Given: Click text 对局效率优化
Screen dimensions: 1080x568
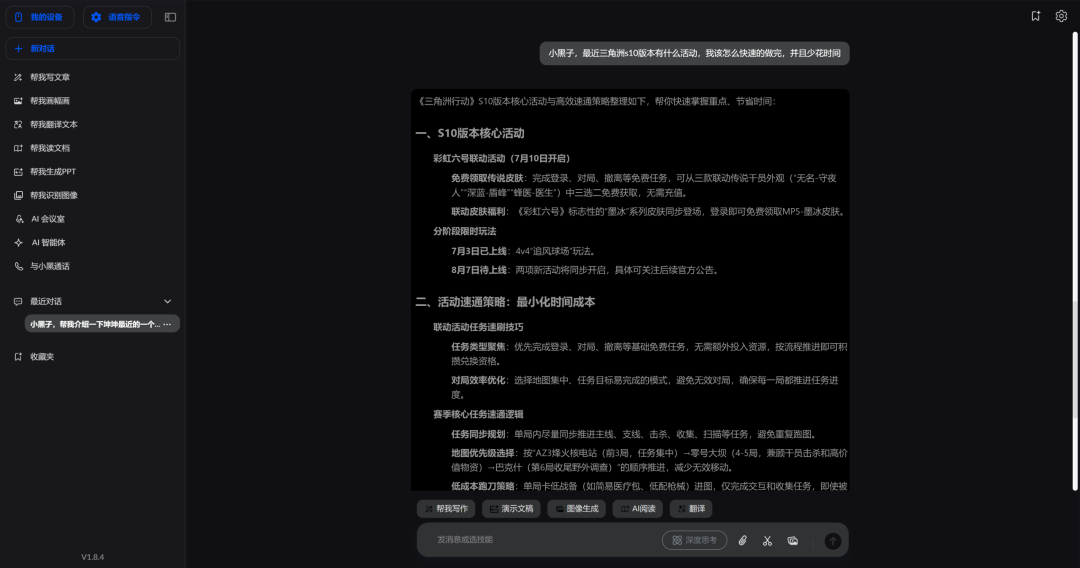Looking at the screenshot, I should tap(478, 380).
